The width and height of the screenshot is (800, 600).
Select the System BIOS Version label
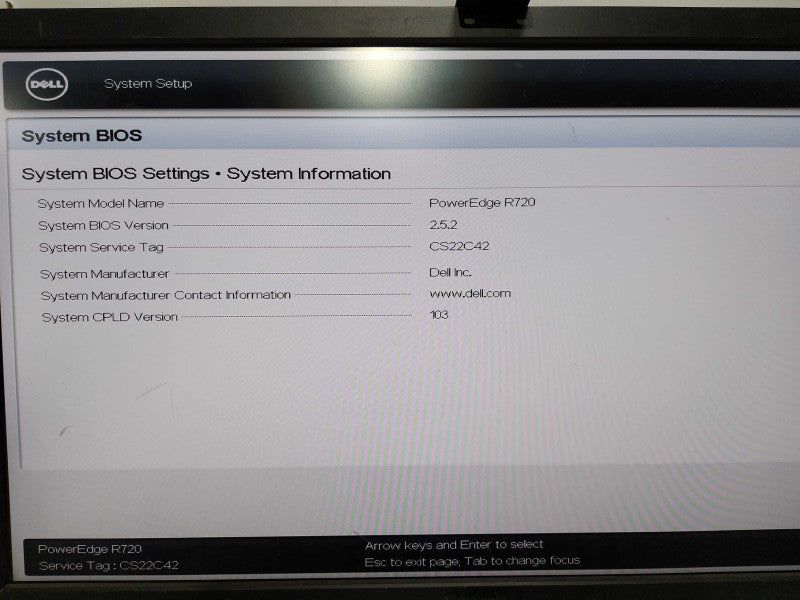point(104,226)
